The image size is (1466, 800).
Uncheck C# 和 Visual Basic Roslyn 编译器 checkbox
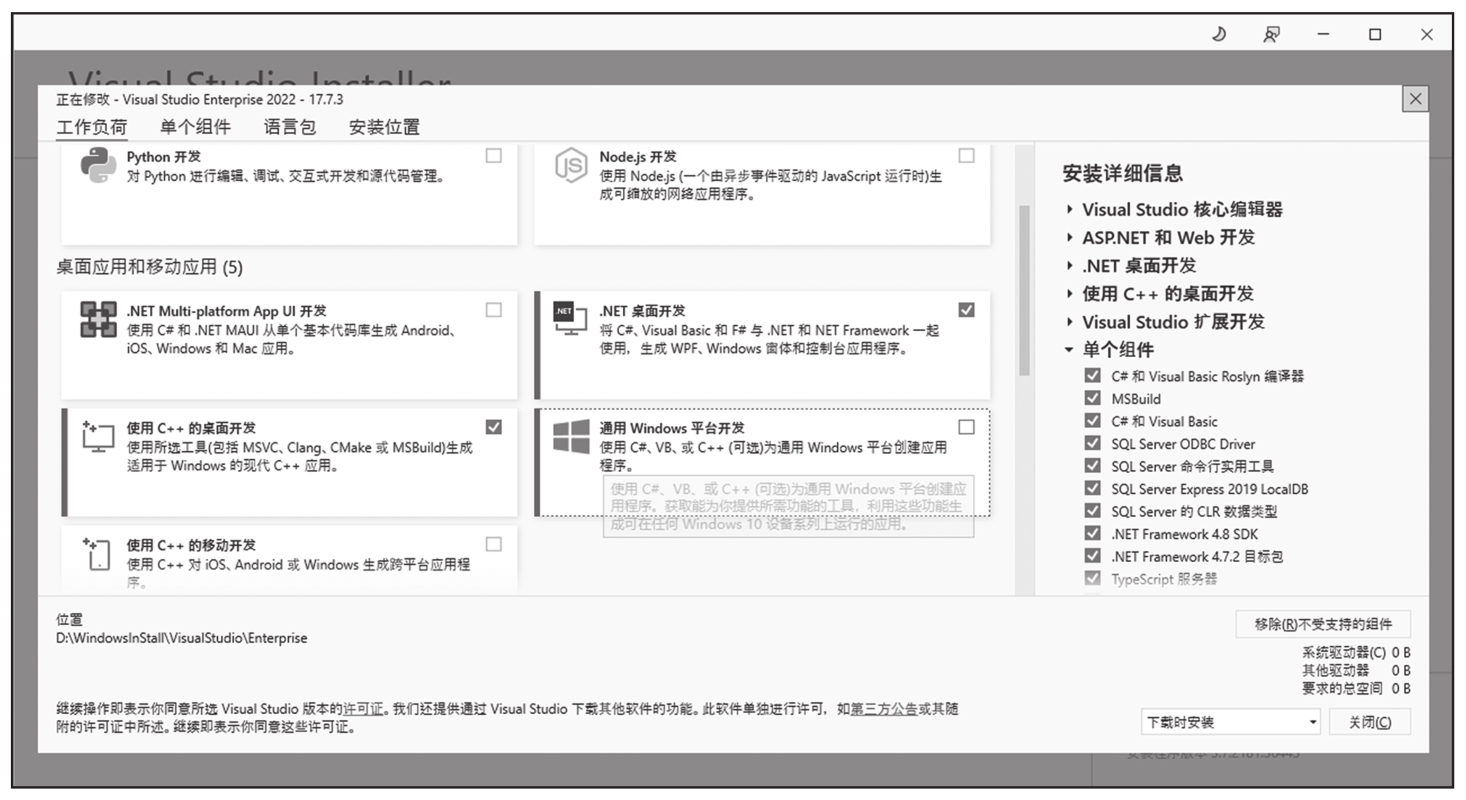(1092, 376)
